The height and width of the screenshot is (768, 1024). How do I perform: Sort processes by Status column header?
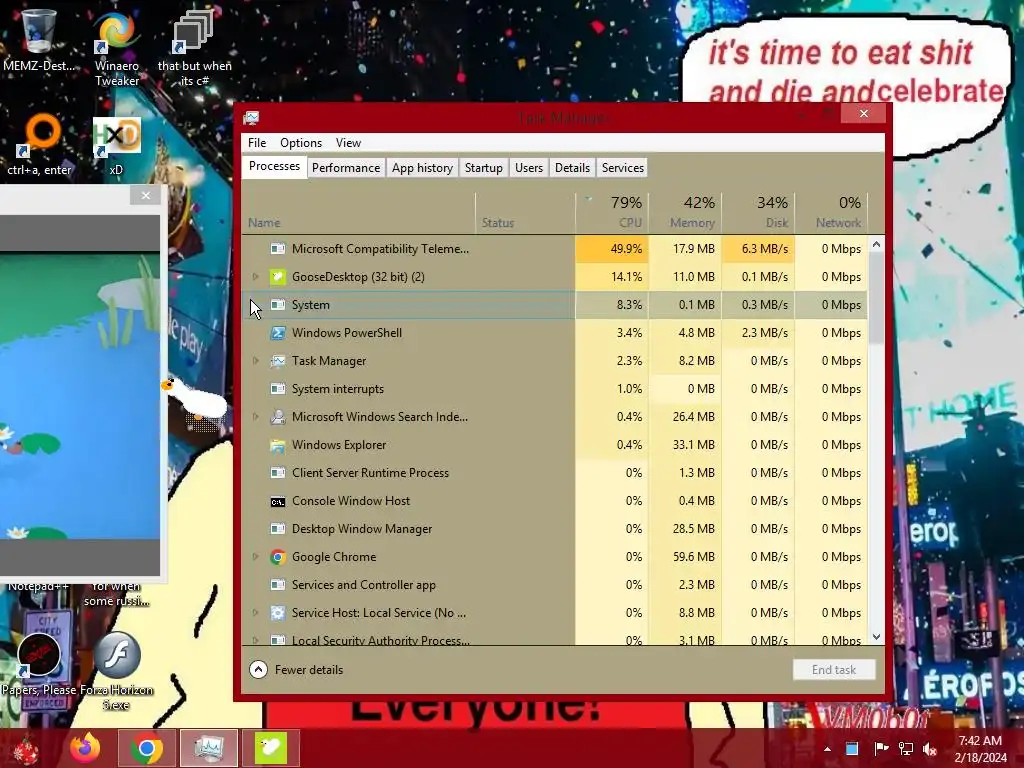coord(525,212)
